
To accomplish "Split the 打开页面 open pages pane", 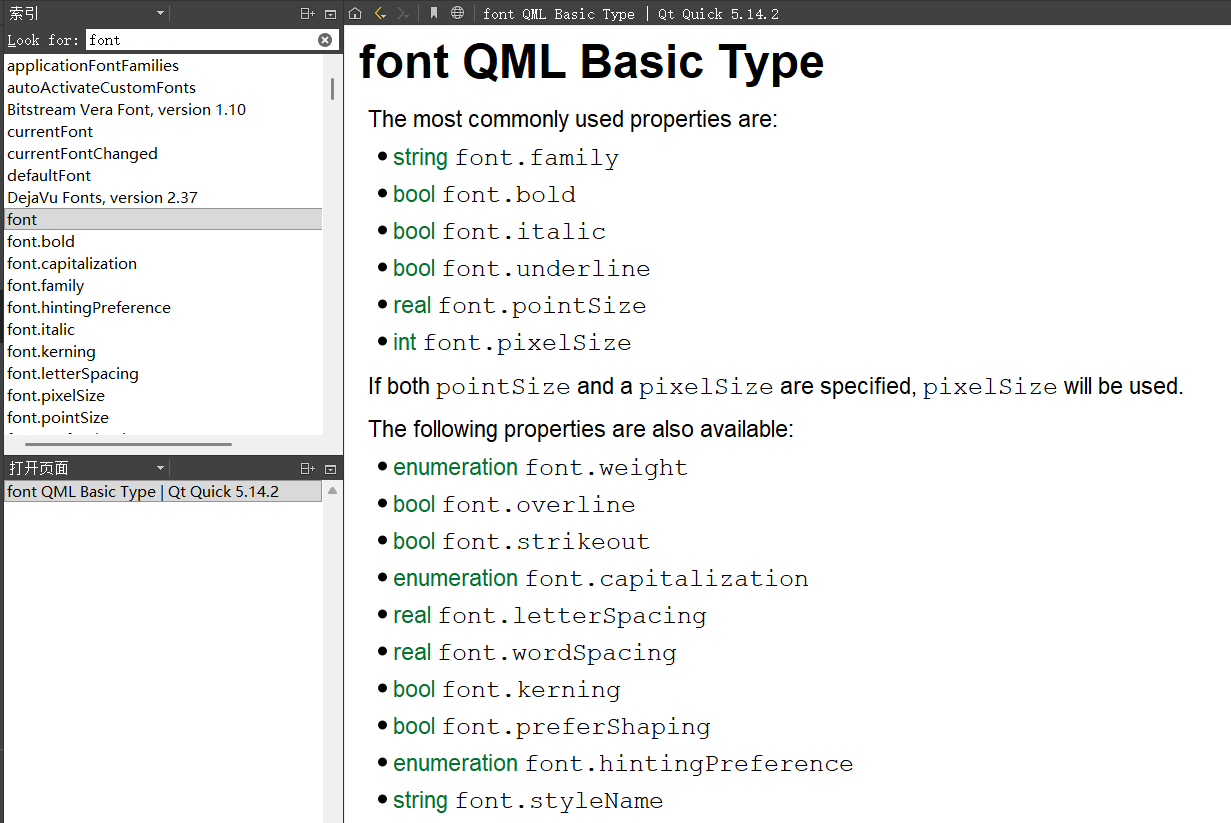I will [307, 468].
